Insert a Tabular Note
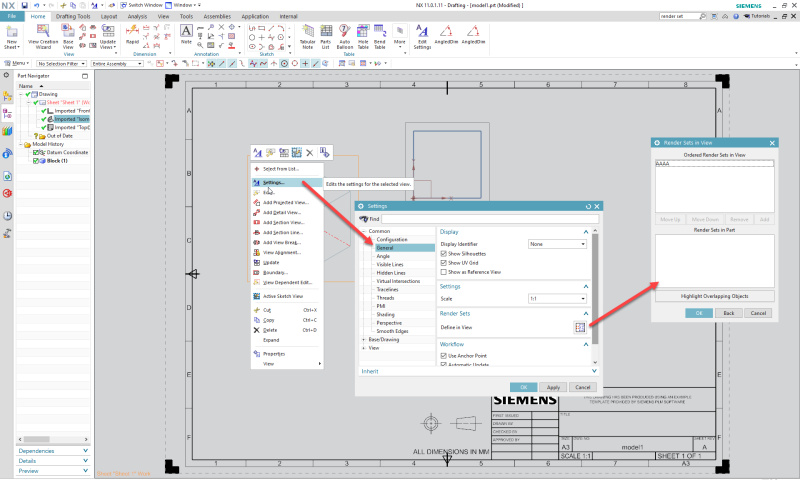800x480 pixels. coord(308,37)
